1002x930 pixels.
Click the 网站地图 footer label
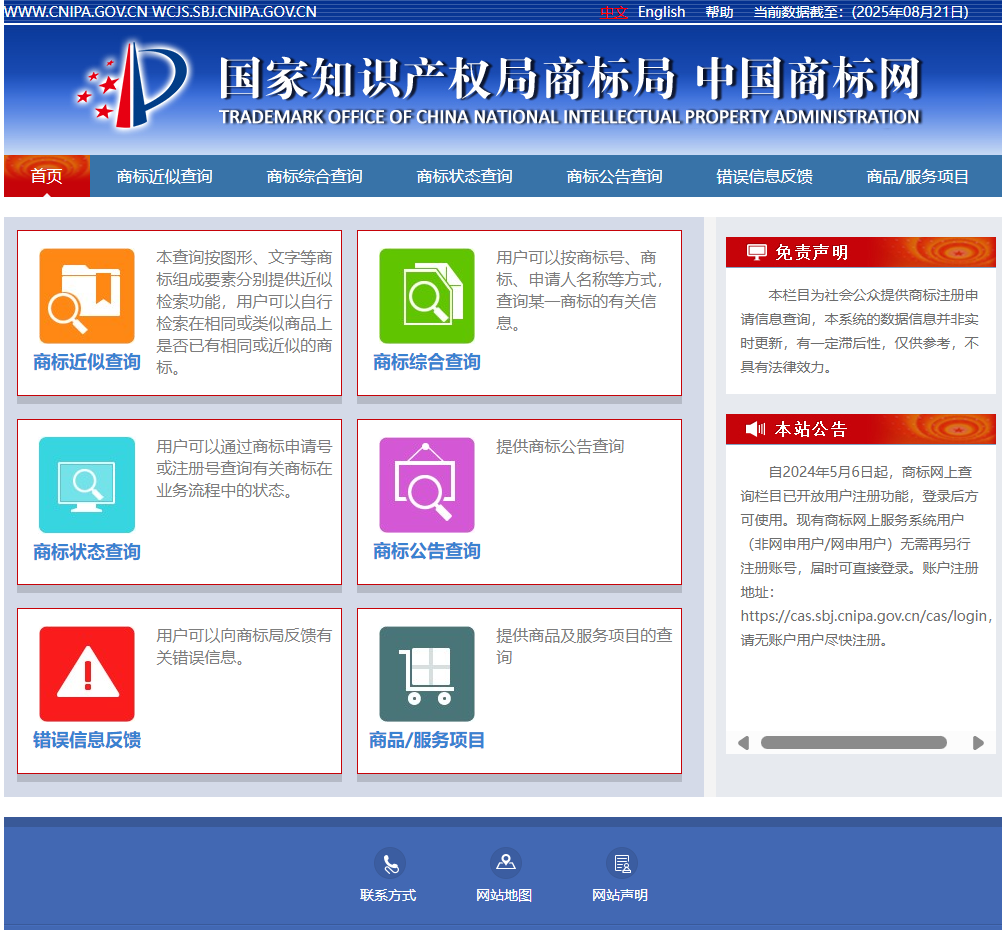pyautogui.click(x=504, y=895)
